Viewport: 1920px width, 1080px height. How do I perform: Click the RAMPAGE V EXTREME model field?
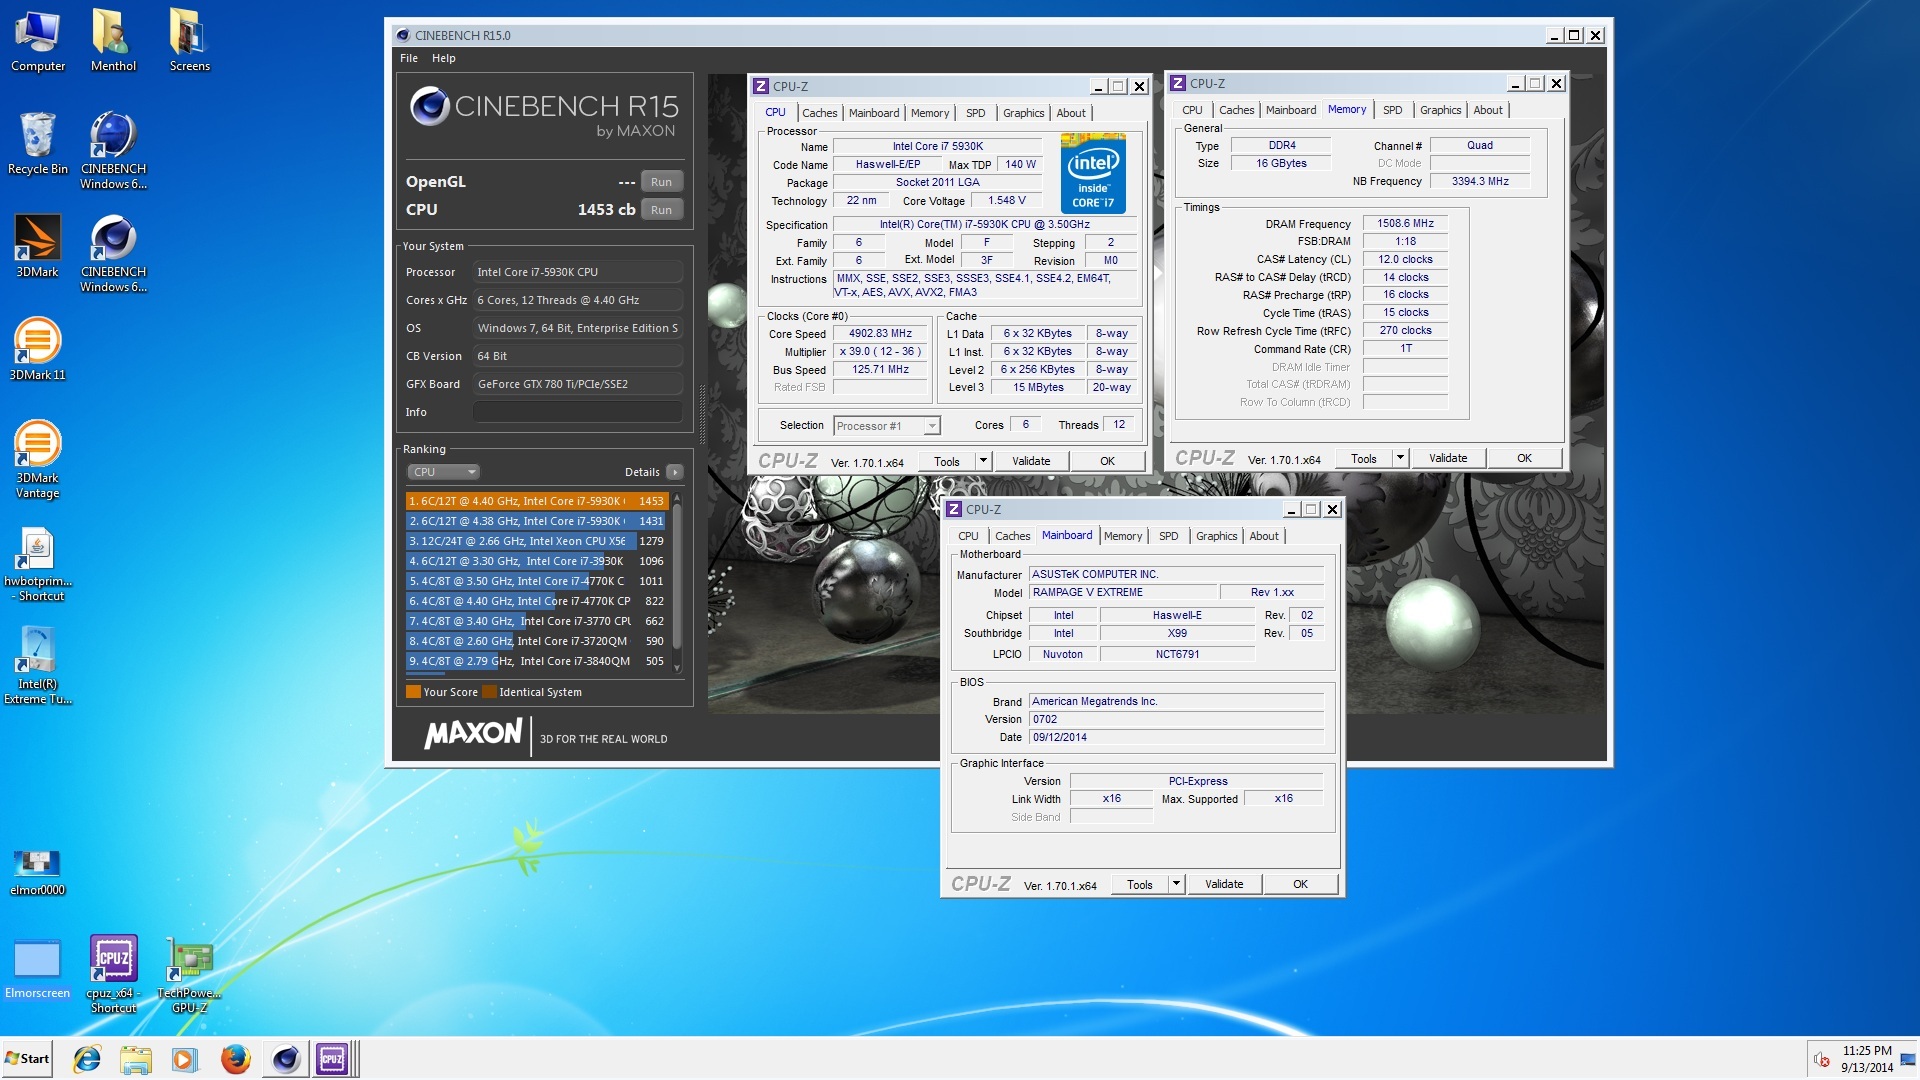1123,592
